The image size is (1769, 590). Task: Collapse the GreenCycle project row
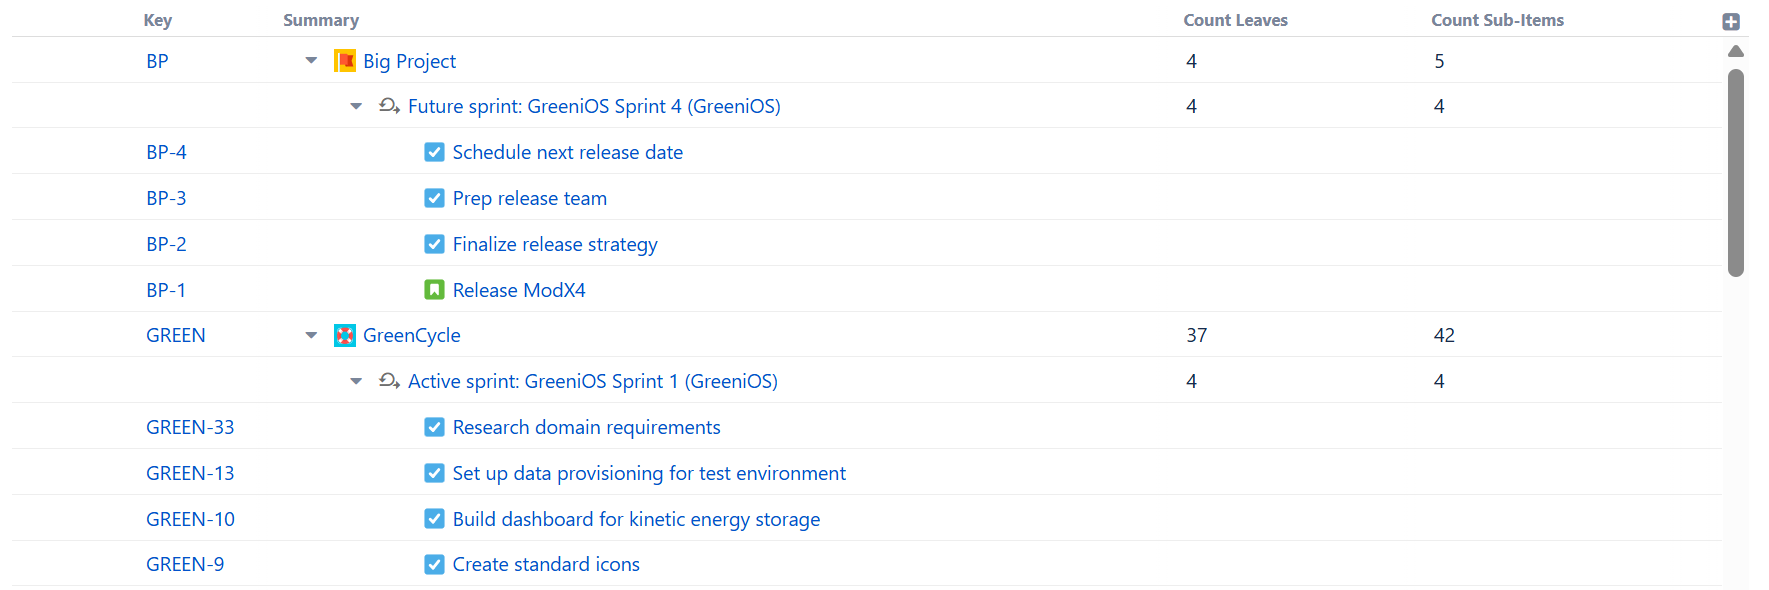[311, 336]
